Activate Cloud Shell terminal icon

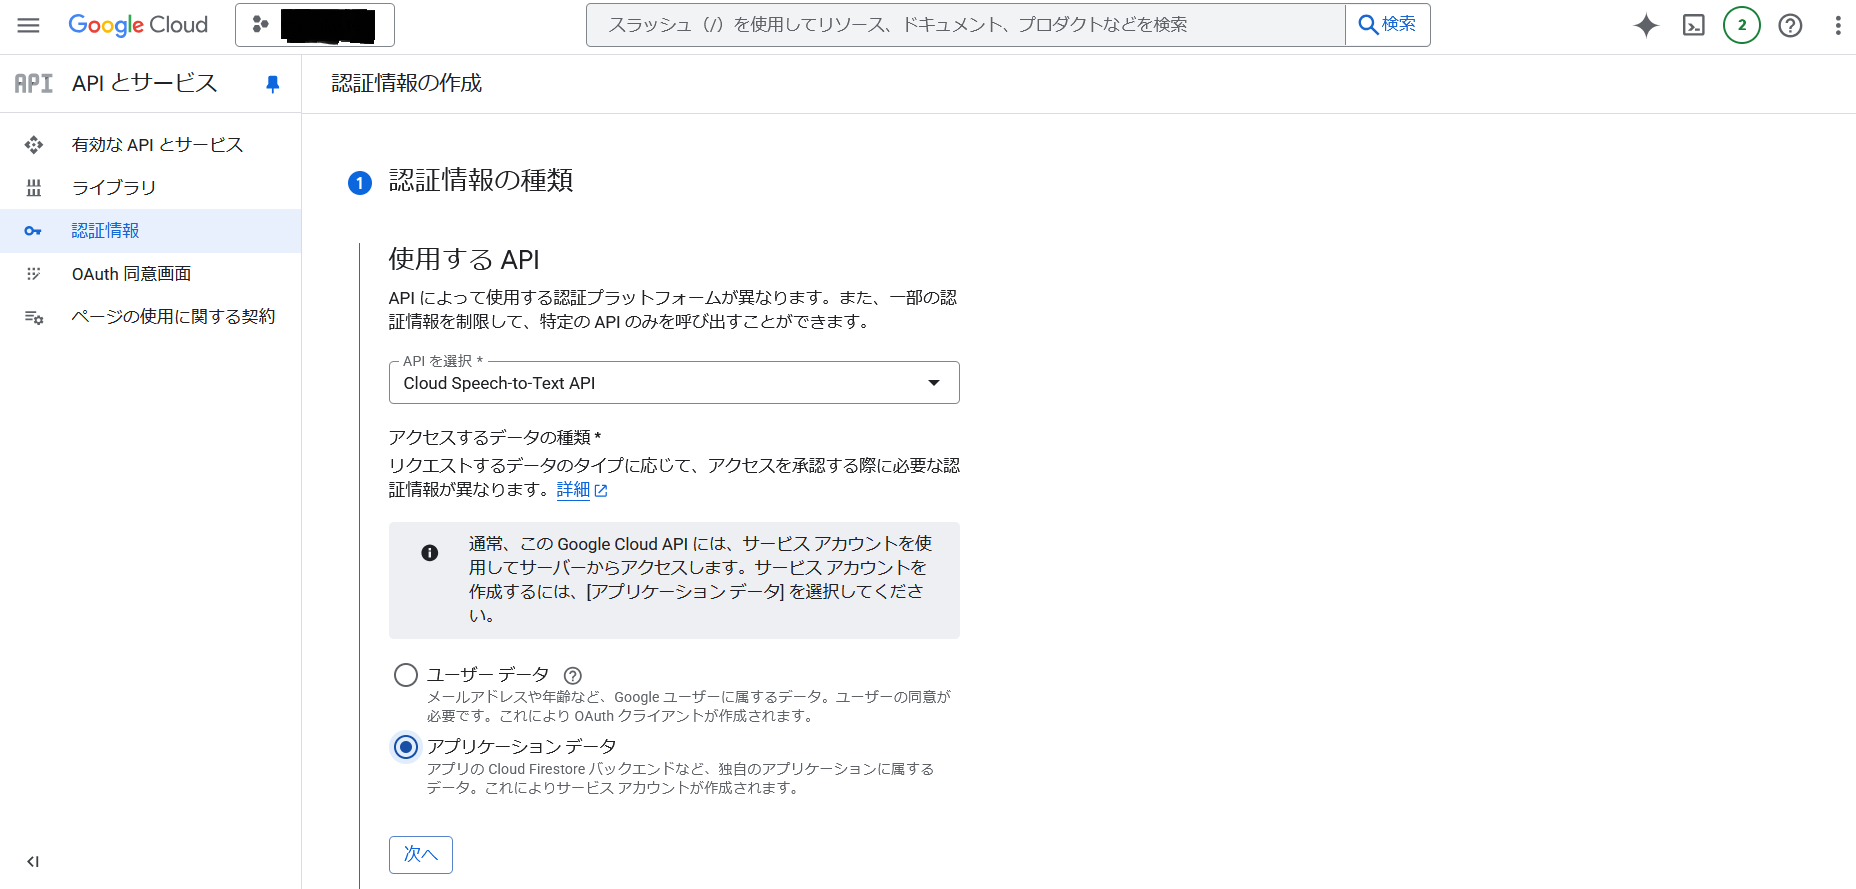pos(1694,25)
